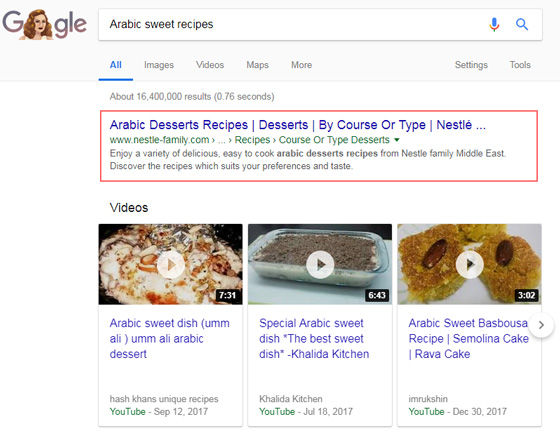
Task: Expand Nestle result URL dropdown arrow
Action: (397, 140)
